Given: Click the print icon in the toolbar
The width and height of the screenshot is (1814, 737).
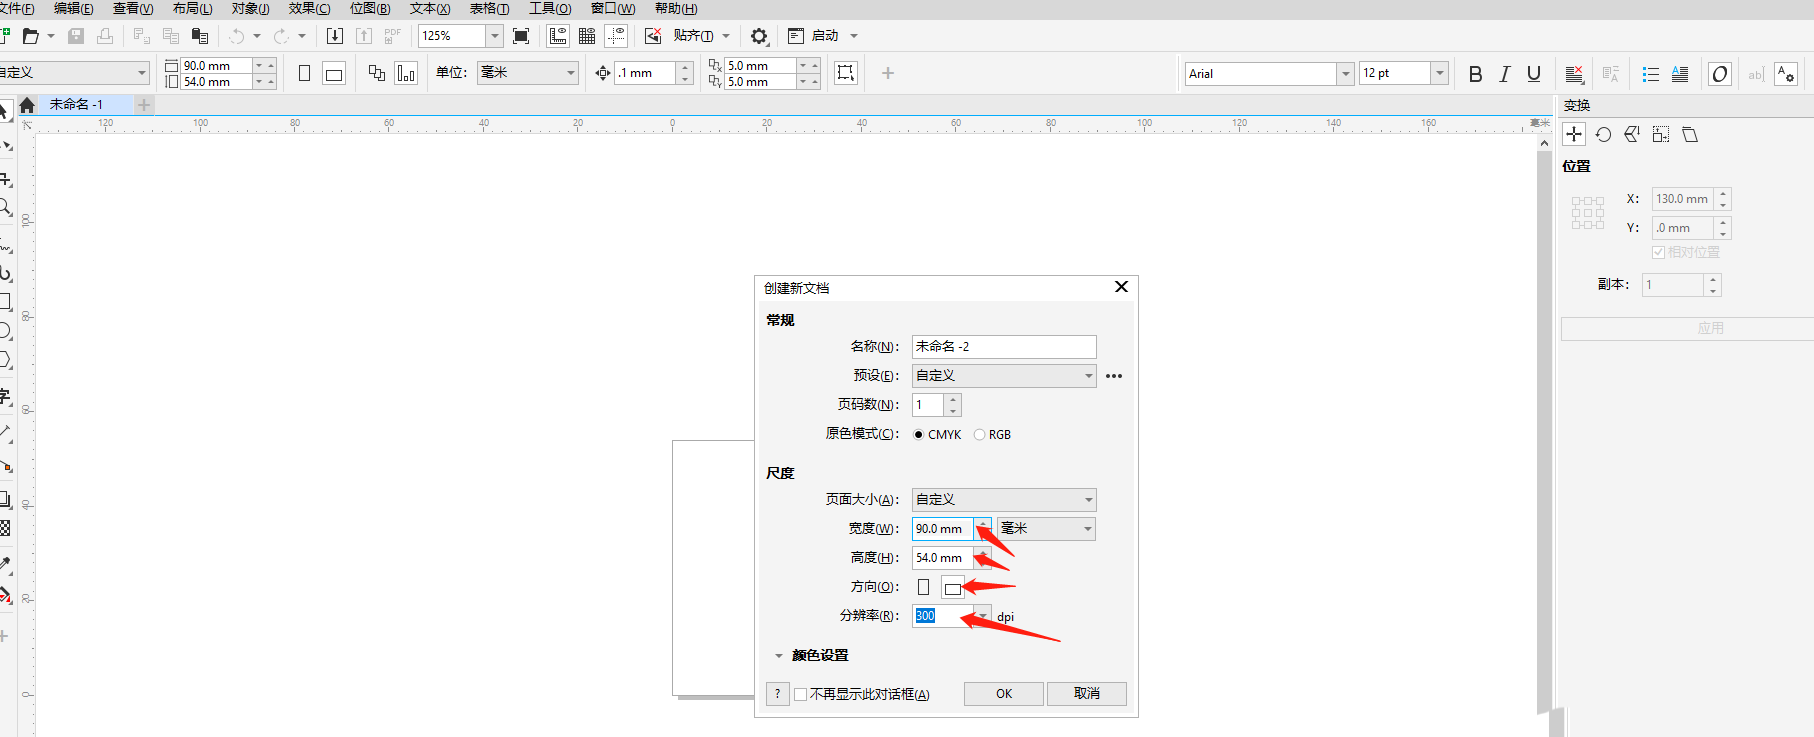Looking at the screenshot, I should [105, 36].
